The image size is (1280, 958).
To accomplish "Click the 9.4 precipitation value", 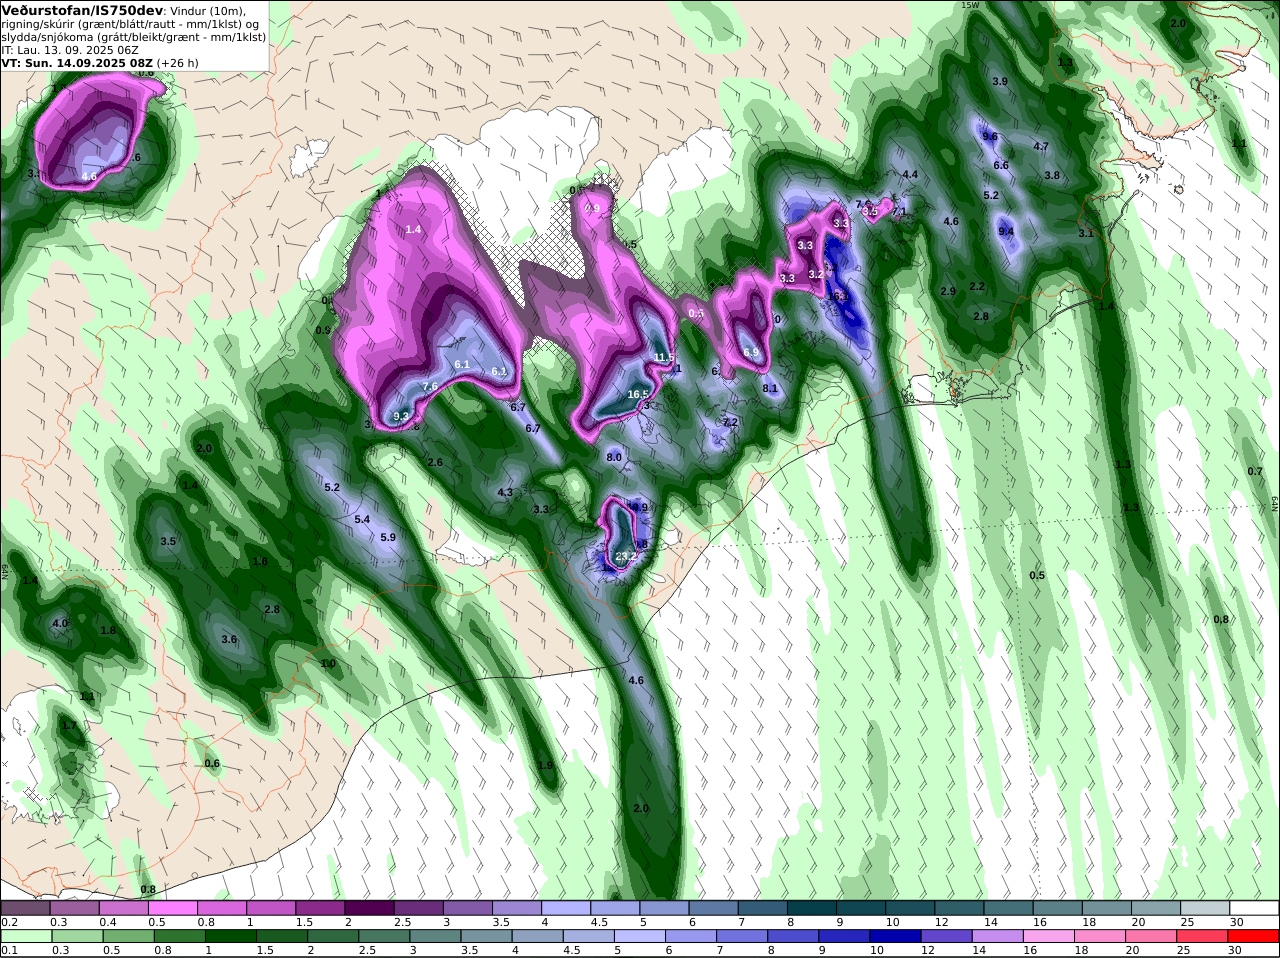I will 1006,232.
